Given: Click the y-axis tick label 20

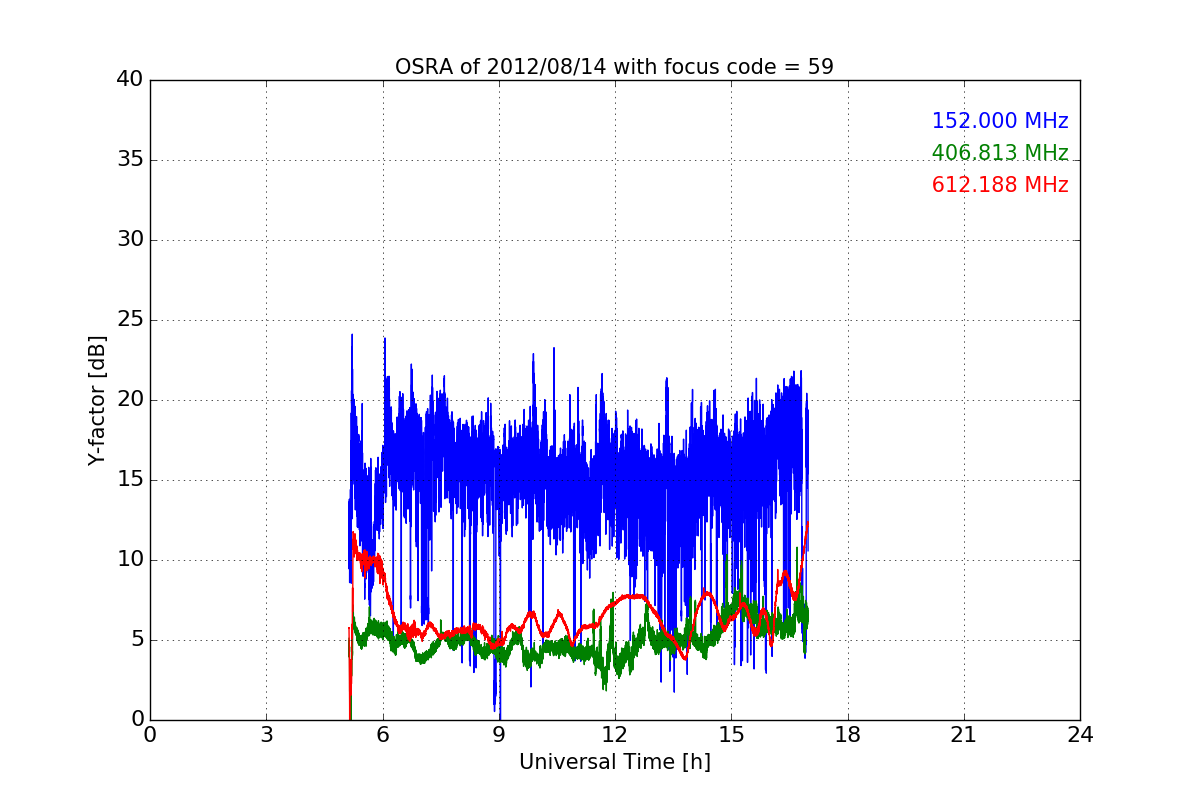Looking at the screenshot, I should click(x=130, y=400).
